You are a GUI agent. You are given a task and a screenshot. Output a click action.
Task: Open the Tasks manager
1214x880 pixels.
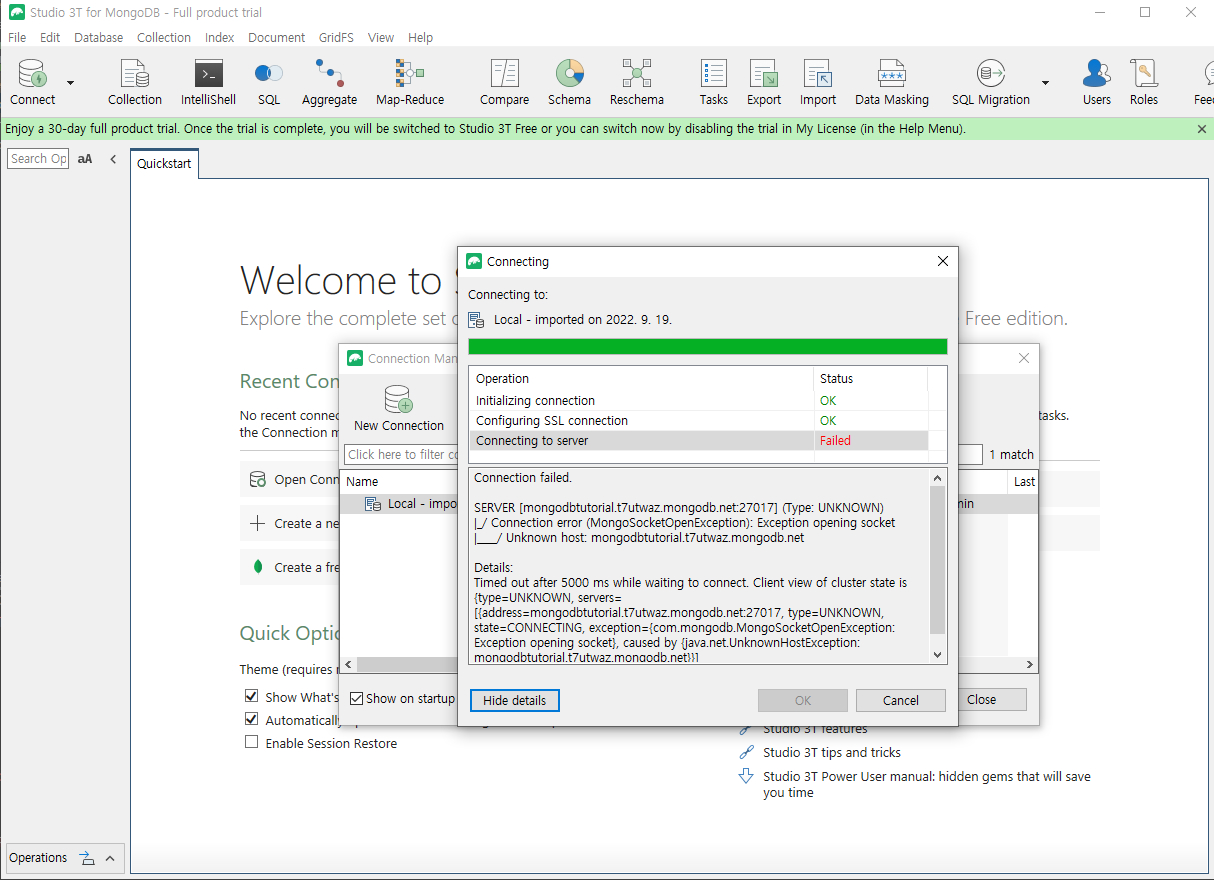click(x=714, y=82)
